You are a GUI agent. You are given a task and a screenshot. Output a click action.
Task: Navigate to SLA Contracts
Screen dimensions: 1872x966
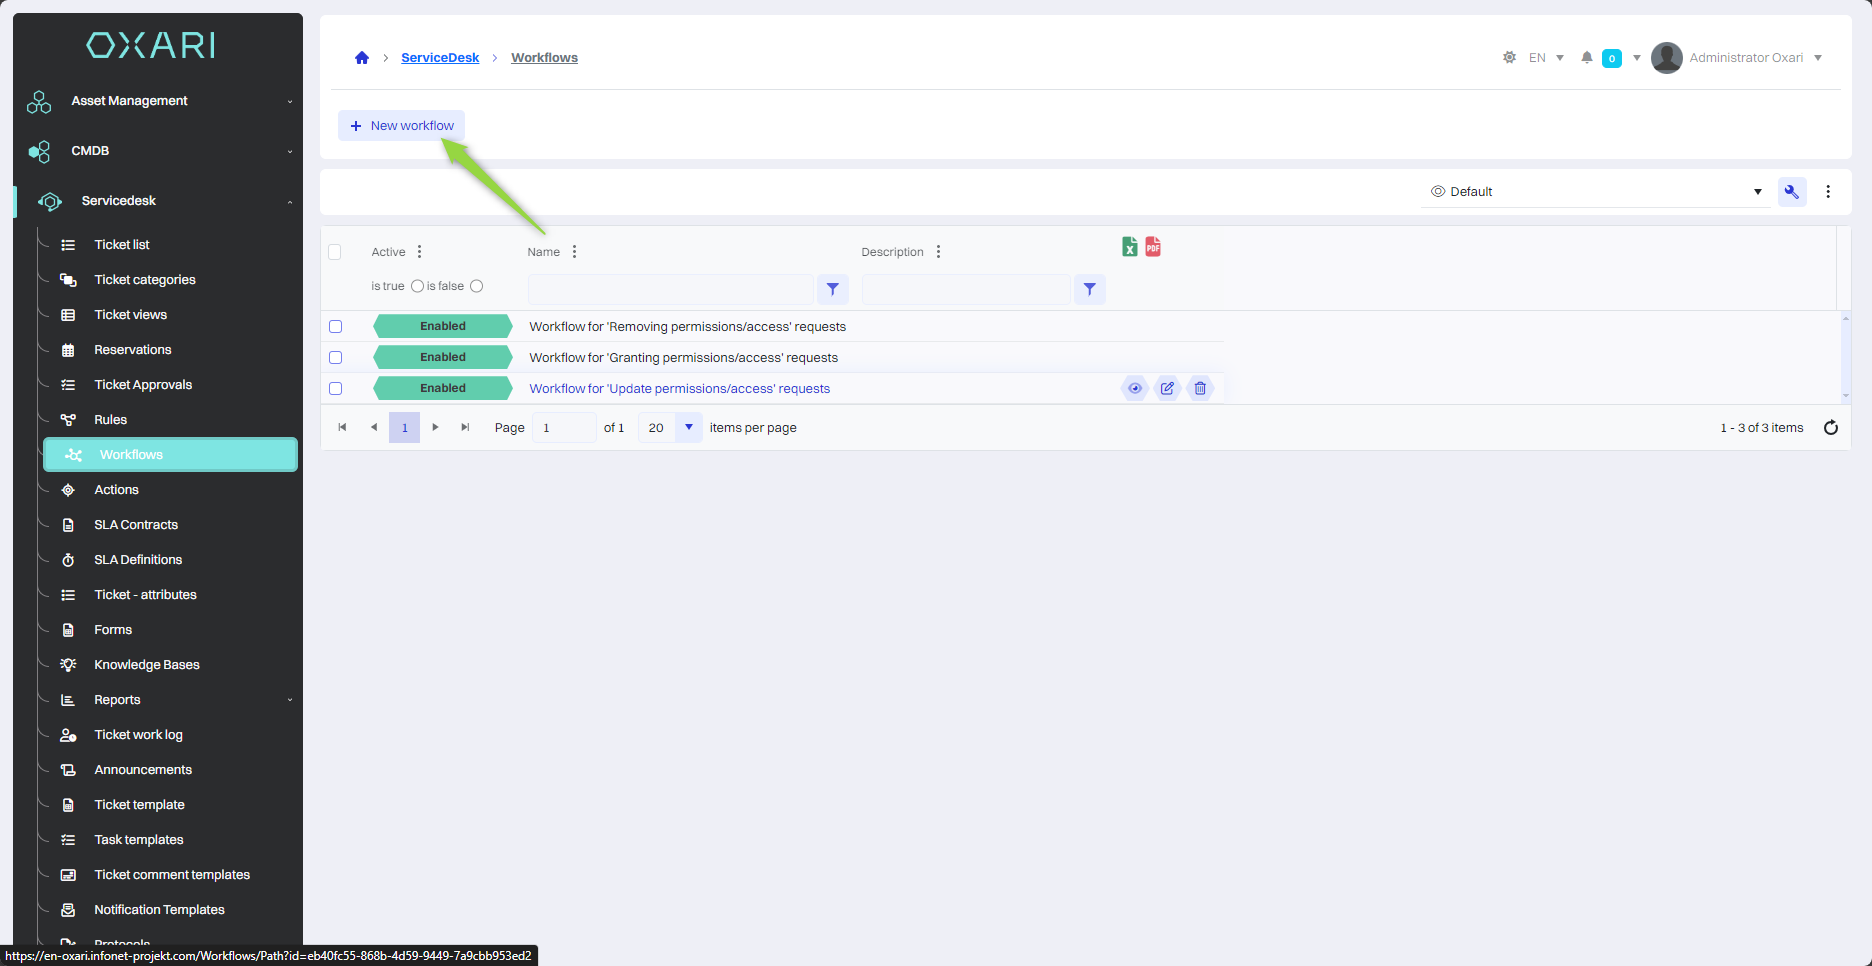point(136,525)
